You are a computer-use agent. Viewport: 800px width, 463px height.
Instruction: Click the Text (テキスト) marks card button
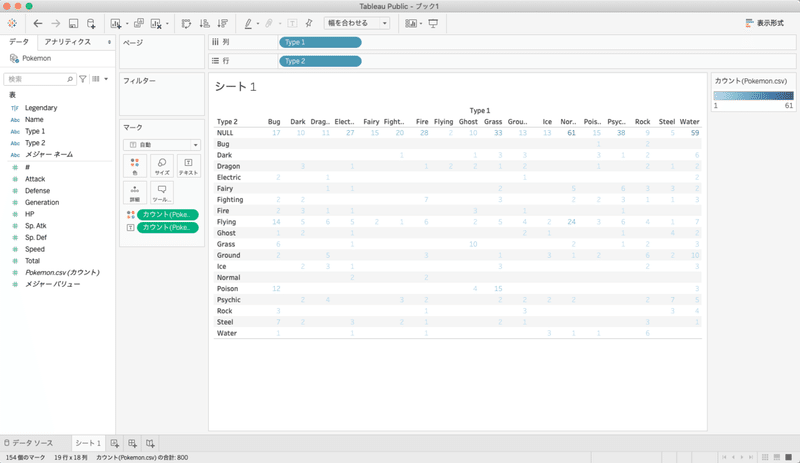pos(188,166)
